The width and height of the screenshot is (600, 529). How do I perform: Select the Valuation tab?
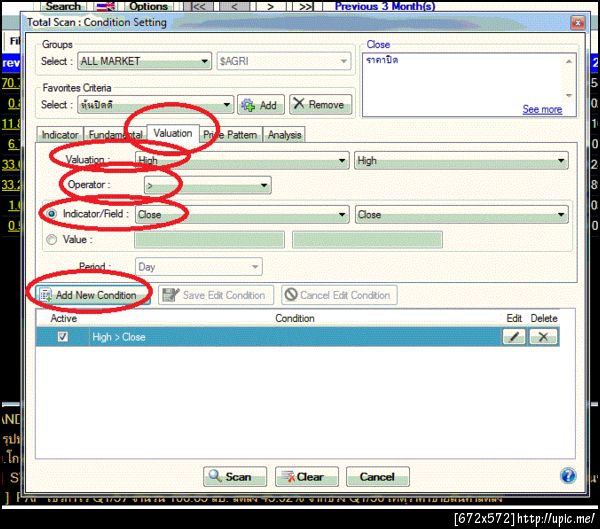pyautogui.click(x=173, y=133)
